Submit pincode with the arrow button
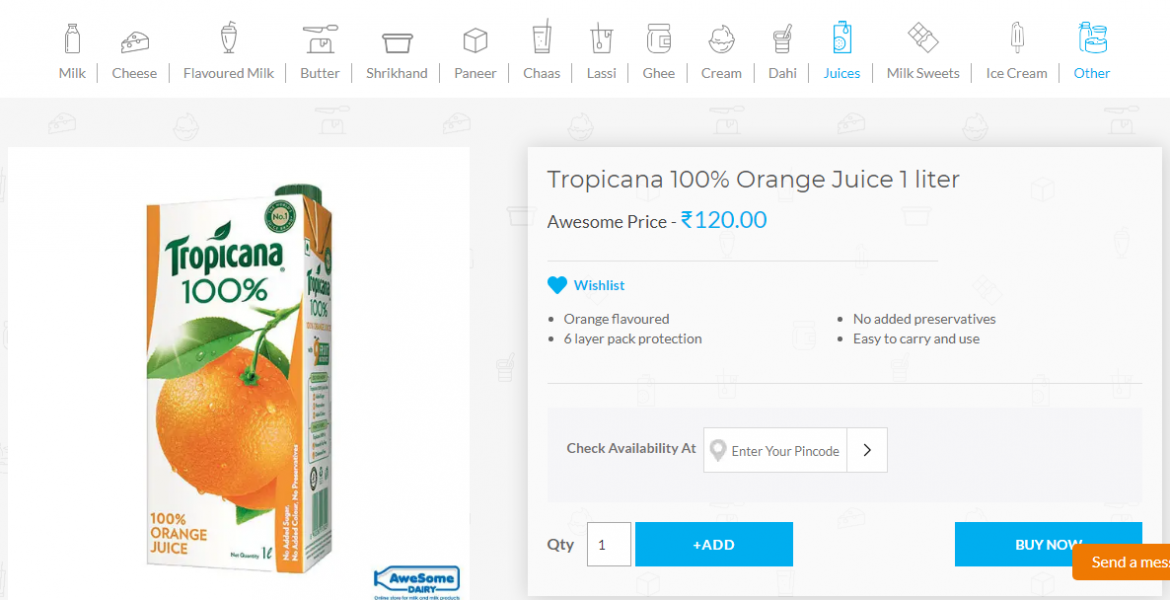 coord(867,450)
